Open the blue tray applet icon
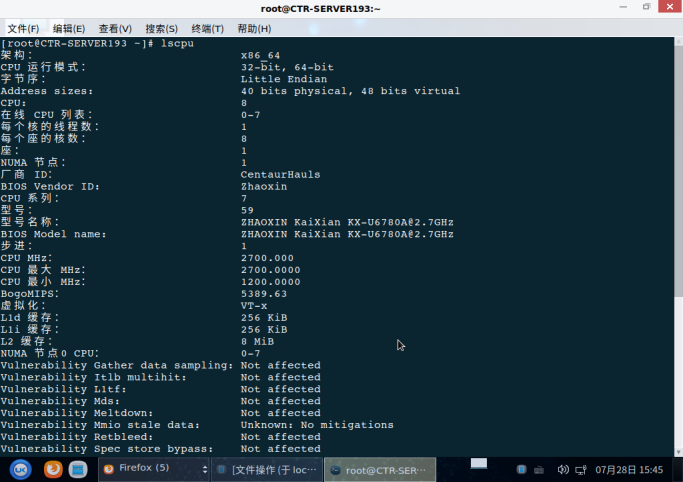Screen dimensions: 683x482 (521, 469)
